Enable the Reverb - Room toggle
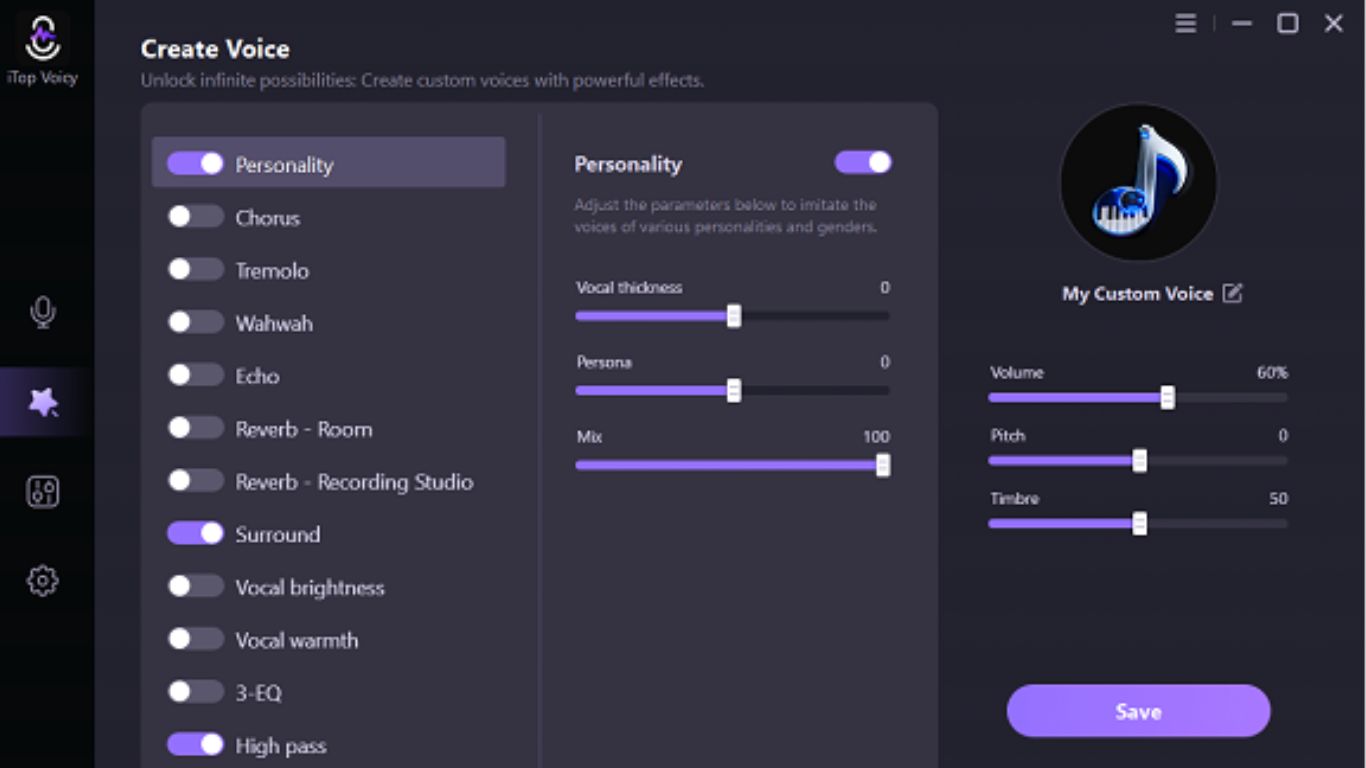1366x768 pixels. pos(195,427)
